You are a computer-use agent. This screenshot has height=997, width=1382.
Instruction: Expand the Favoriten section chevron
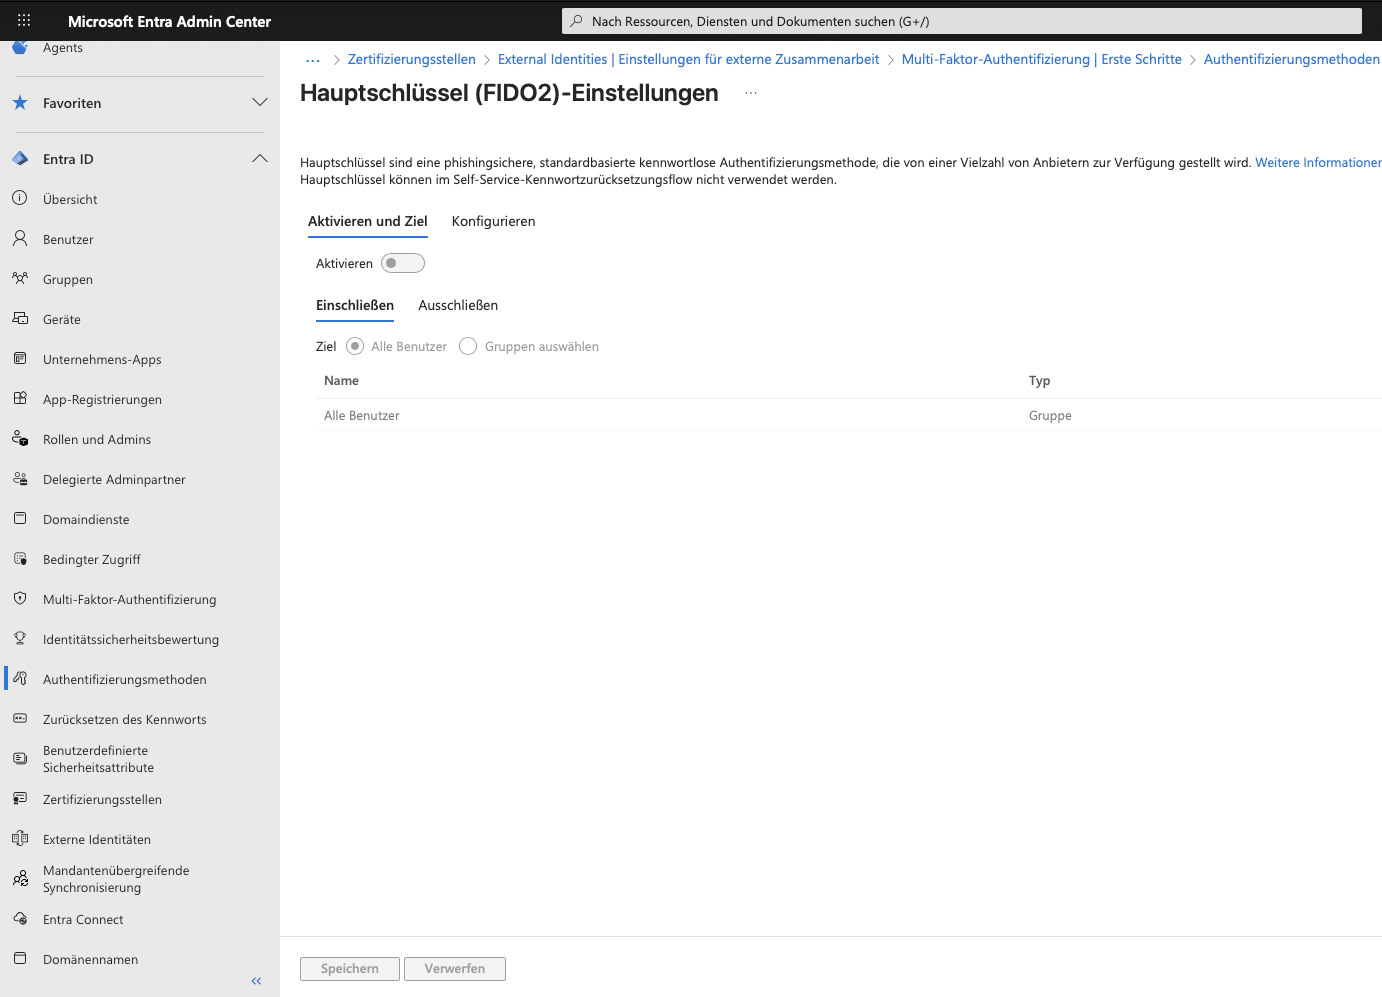pyautogui.click(x=260, y=103)
